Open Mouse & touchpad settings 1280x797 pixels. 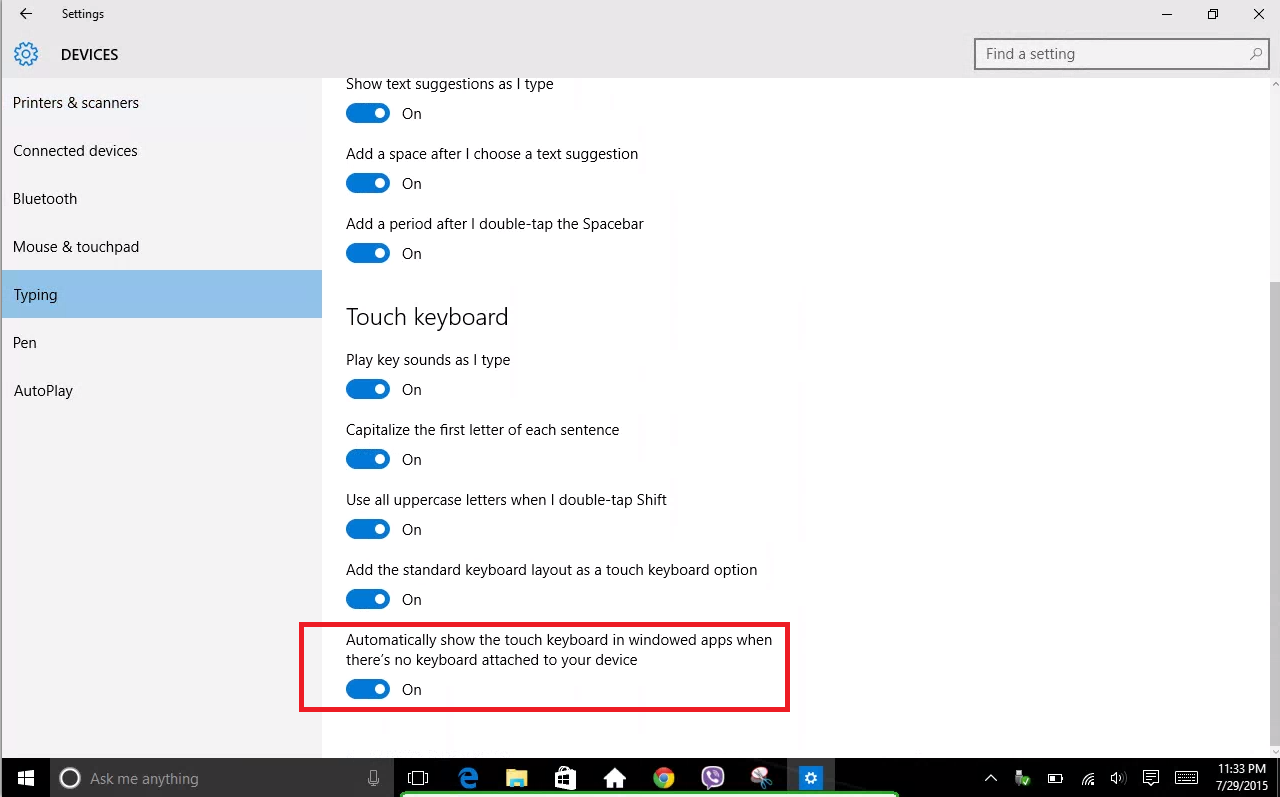click(x=76, y=246)
